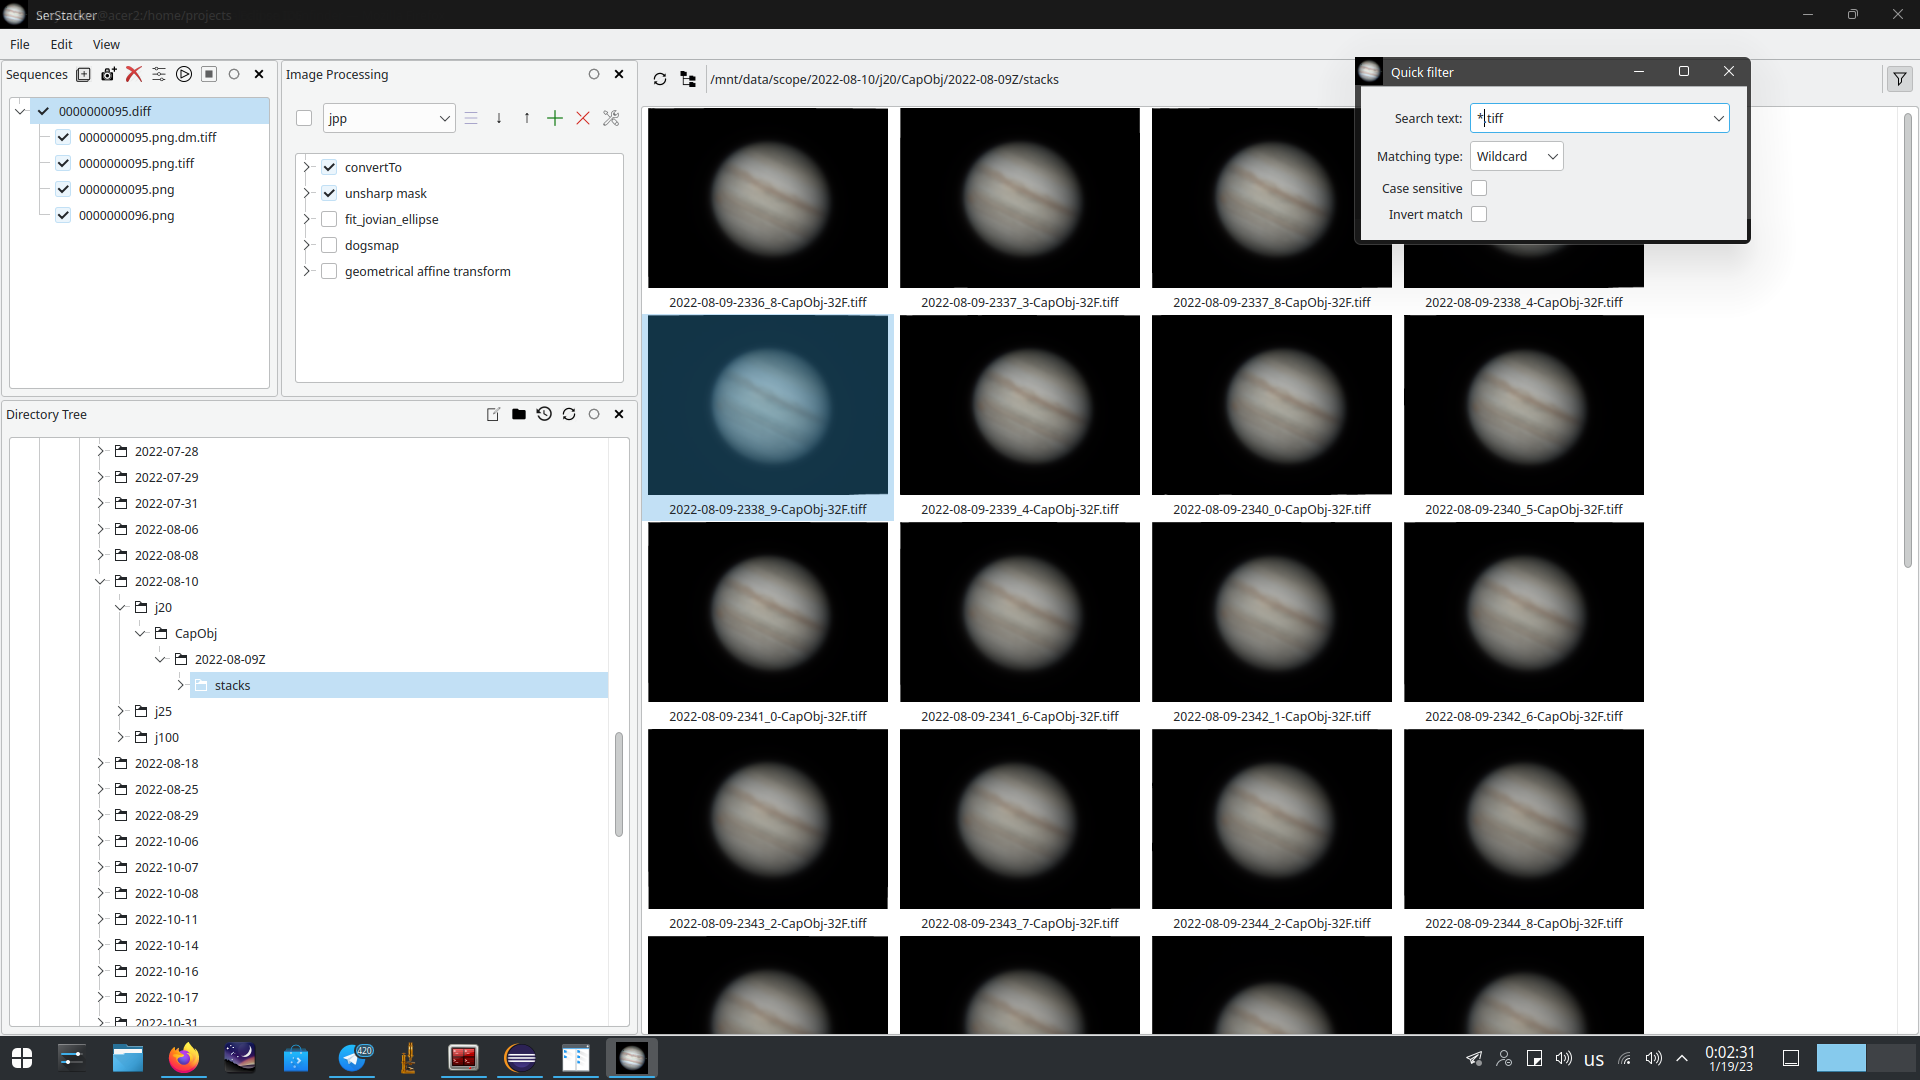
Task: Click the history clock icon in Directory Tree
Action: pos(544,414)
